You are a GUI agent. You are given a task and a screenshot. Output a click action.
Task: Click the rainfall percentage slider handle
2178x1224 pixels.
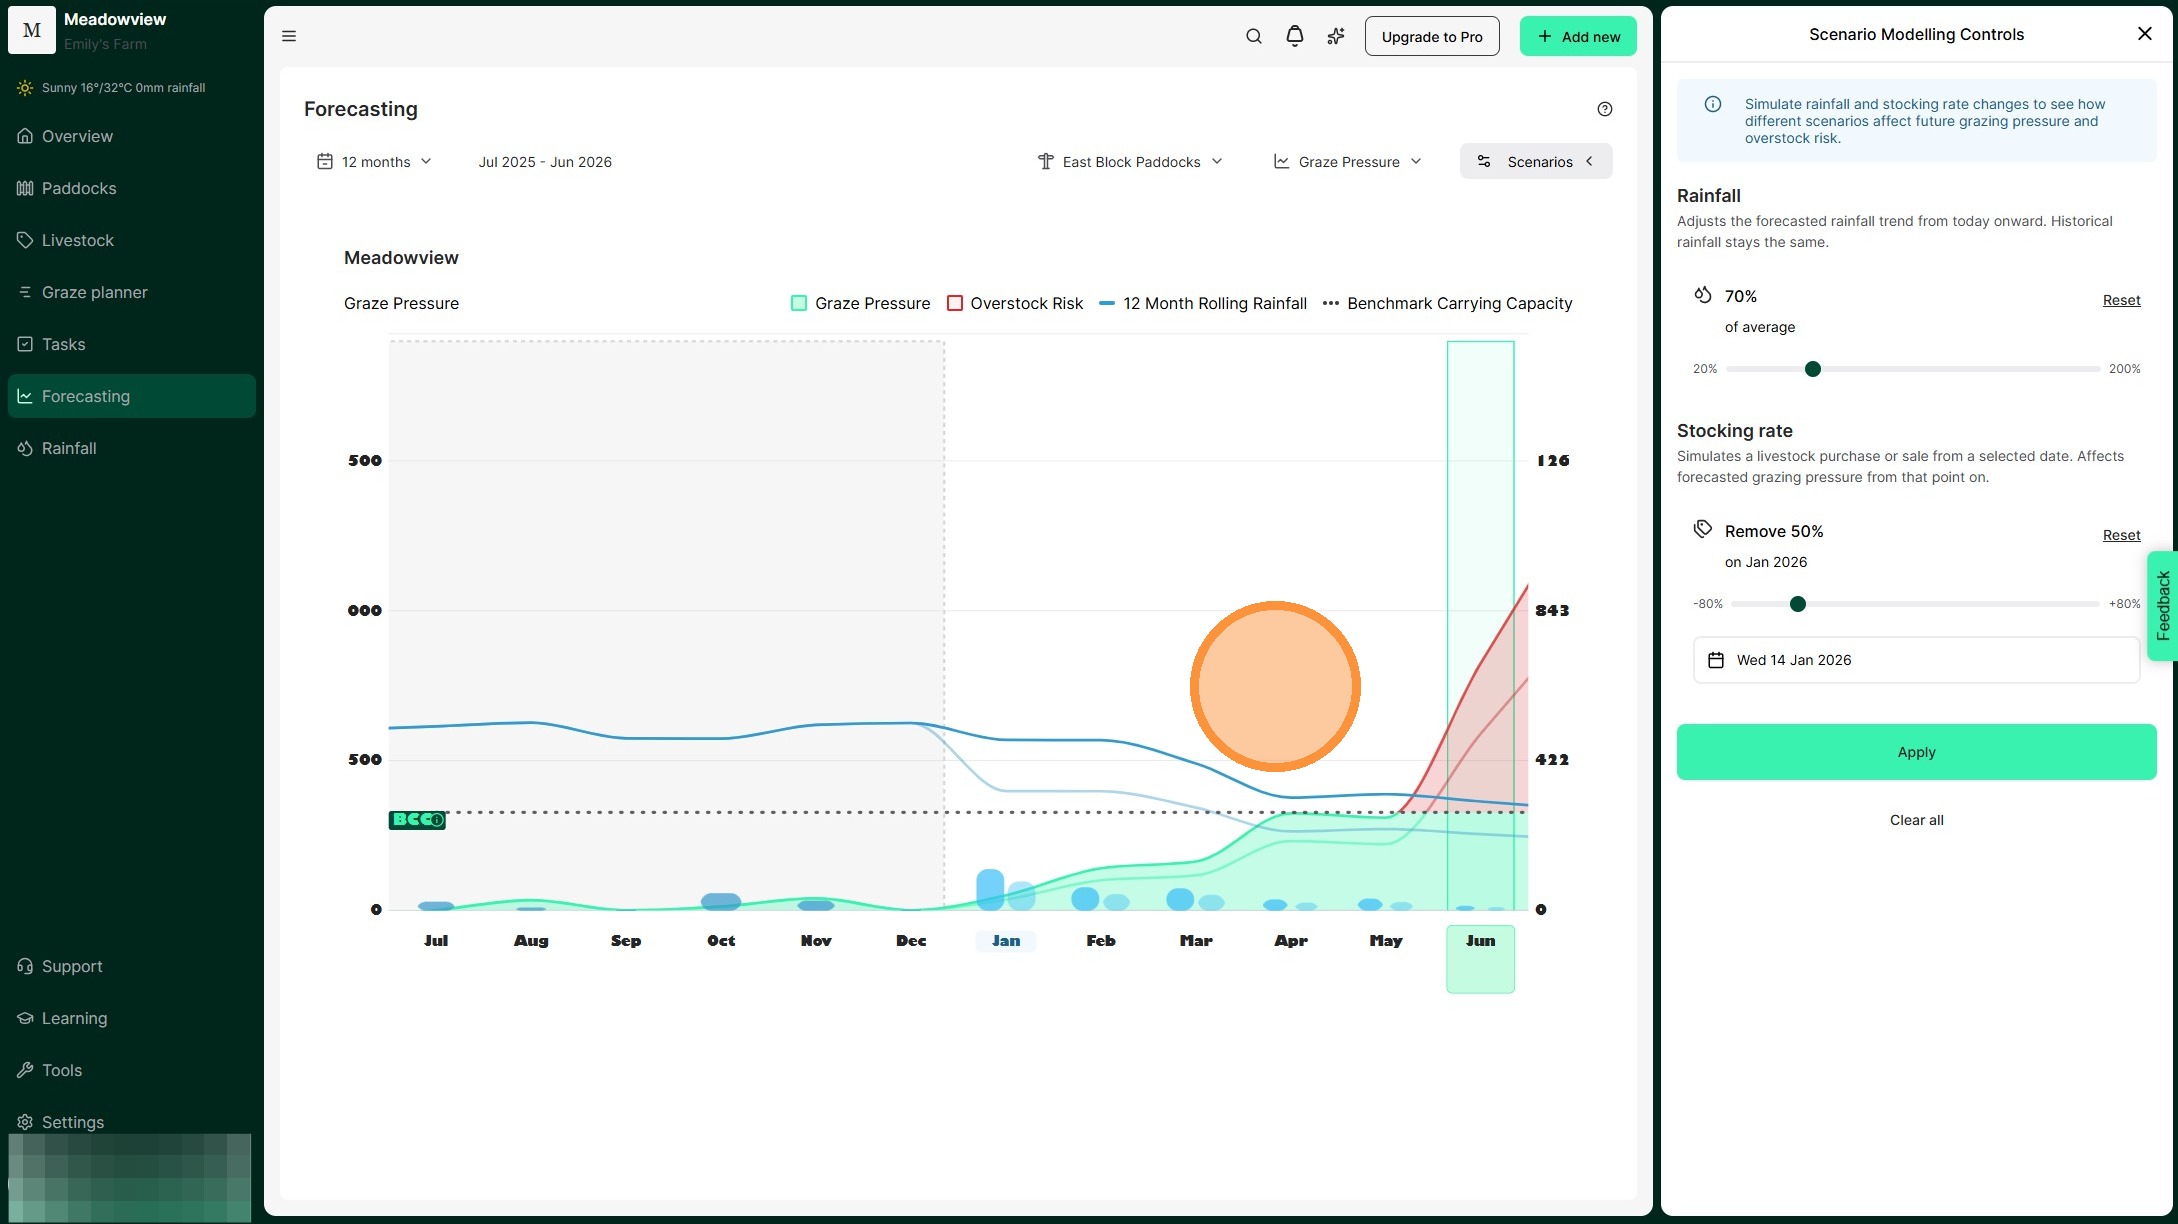pyautogui.click(x=1812, y=369)
